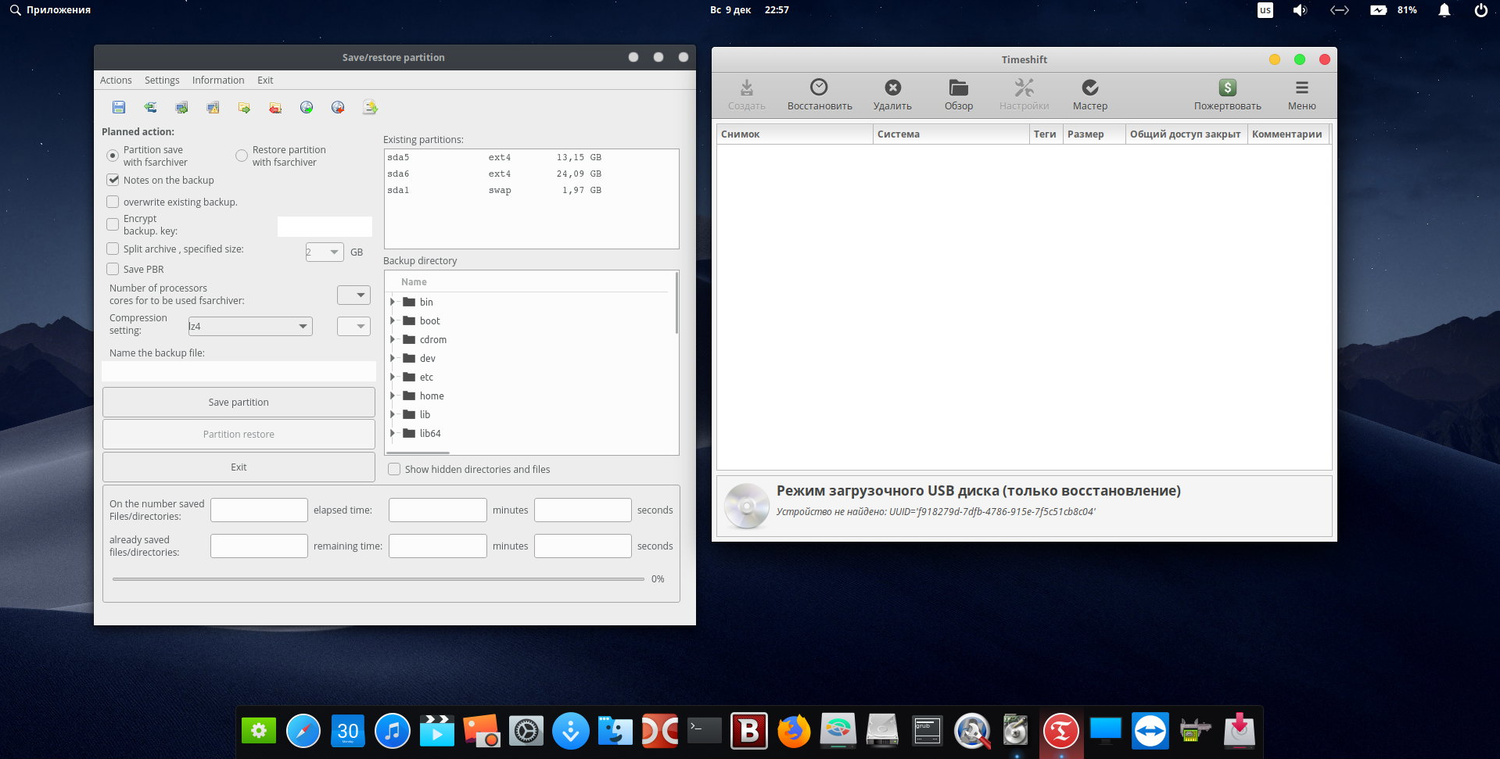Viewport: 1500px width, 759px height.
Task: Uncheck Notes on the backup
Action: (x=113, y=180)
